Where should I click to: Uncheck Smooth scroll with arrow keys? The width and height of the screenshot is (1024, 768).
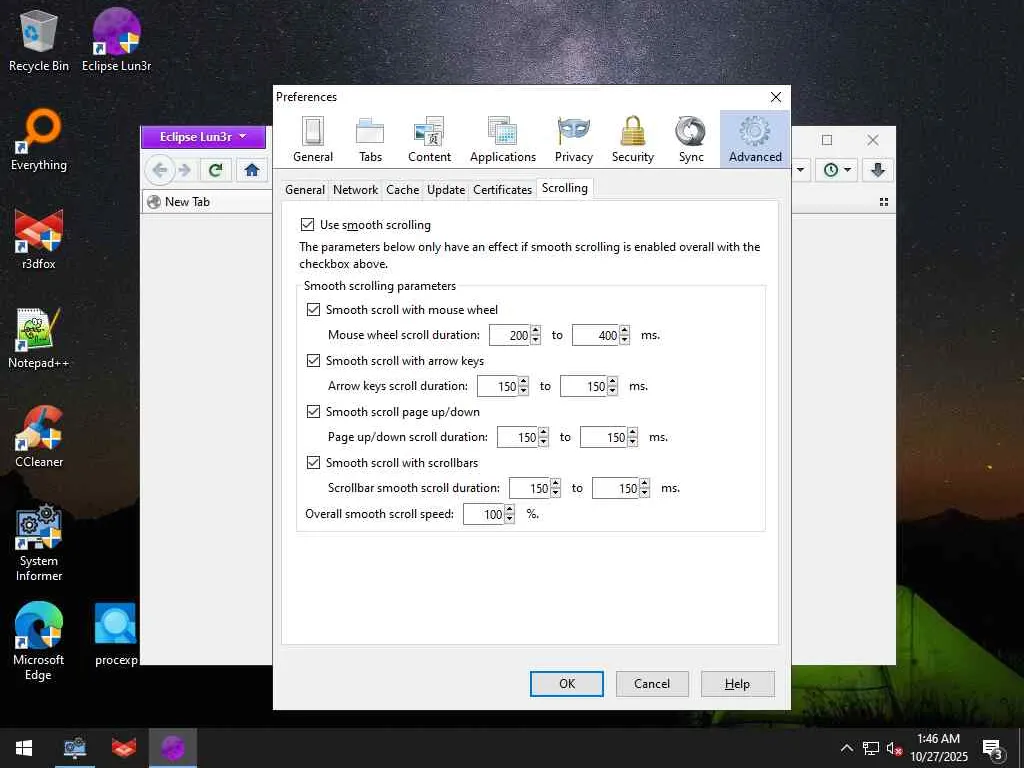313,360
